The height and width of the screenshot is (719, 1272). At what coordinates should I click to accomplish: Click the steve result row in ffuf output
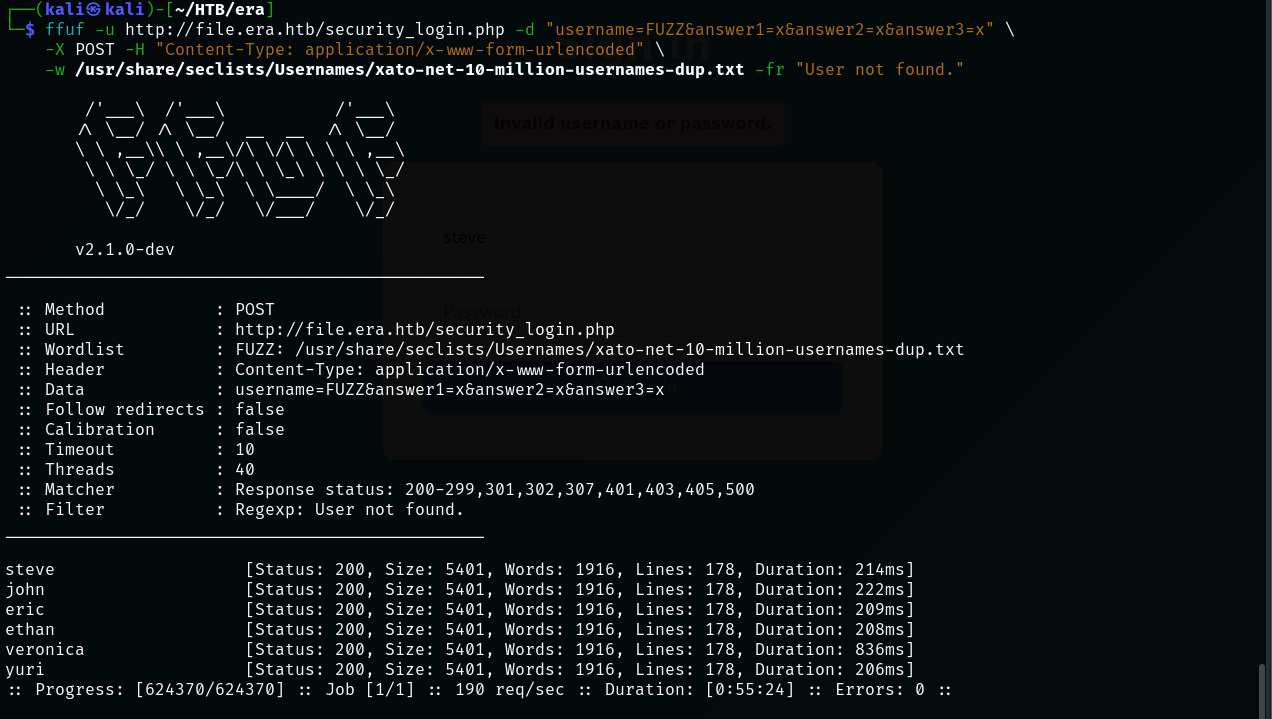coord(30,569)
